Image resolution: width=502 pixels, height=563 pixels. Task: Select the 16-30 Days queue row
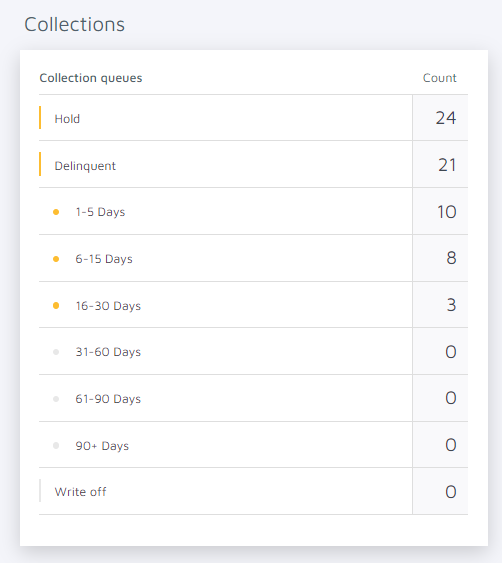tap(253, 305)
